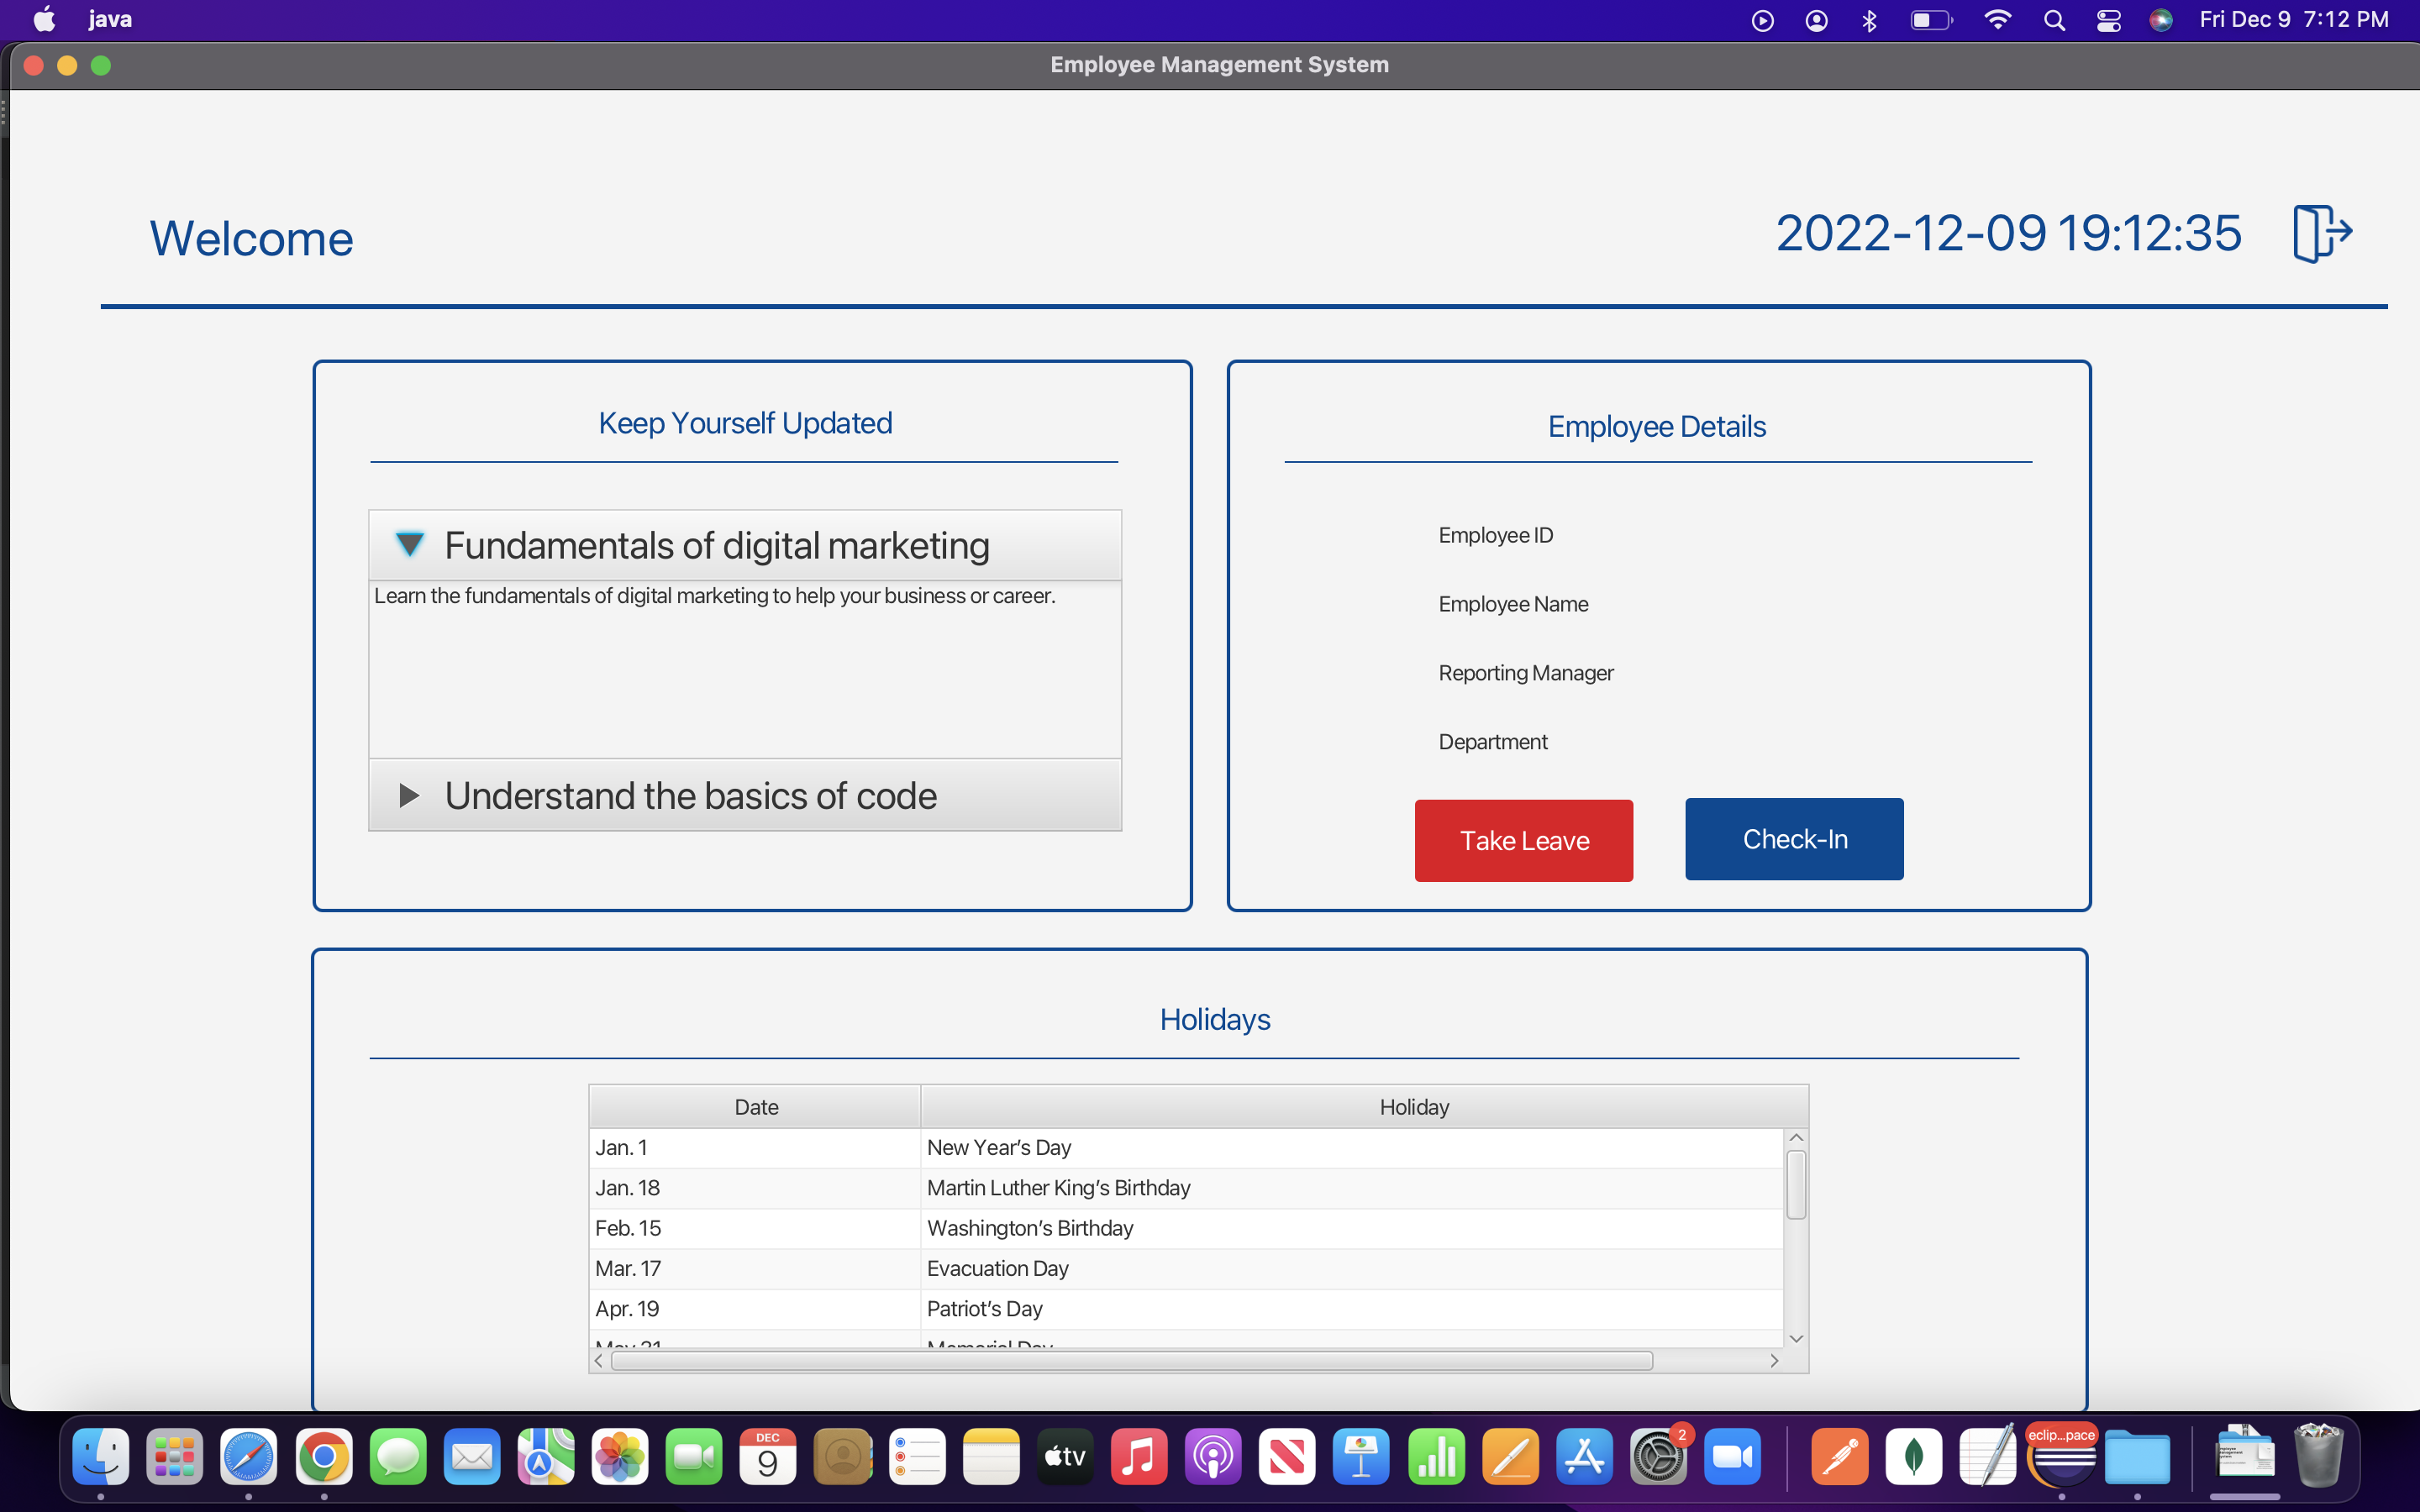
Task: Click the Holiday column header
Action: pyautogui.click(x=1413, y=1107)
